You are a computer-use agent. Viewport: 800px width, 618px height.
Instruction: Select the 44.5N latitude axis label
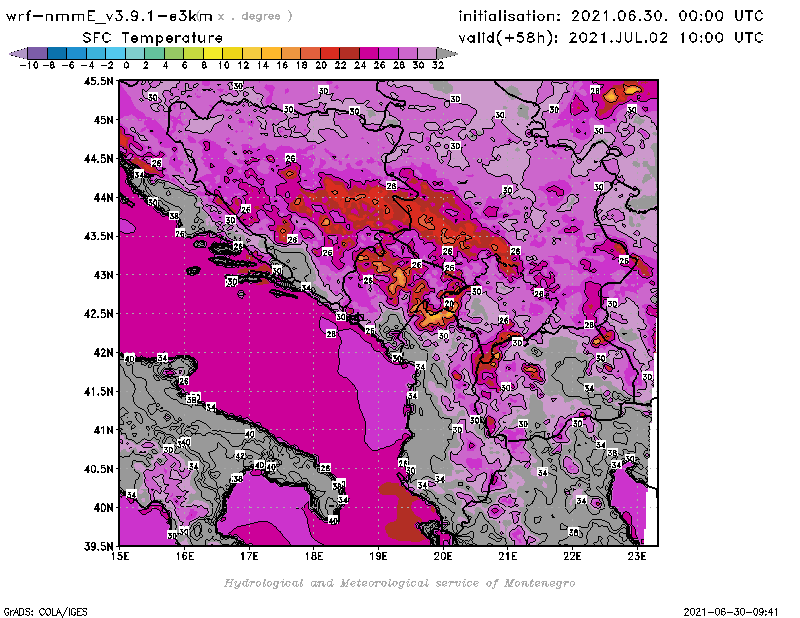tap(99, 159)
